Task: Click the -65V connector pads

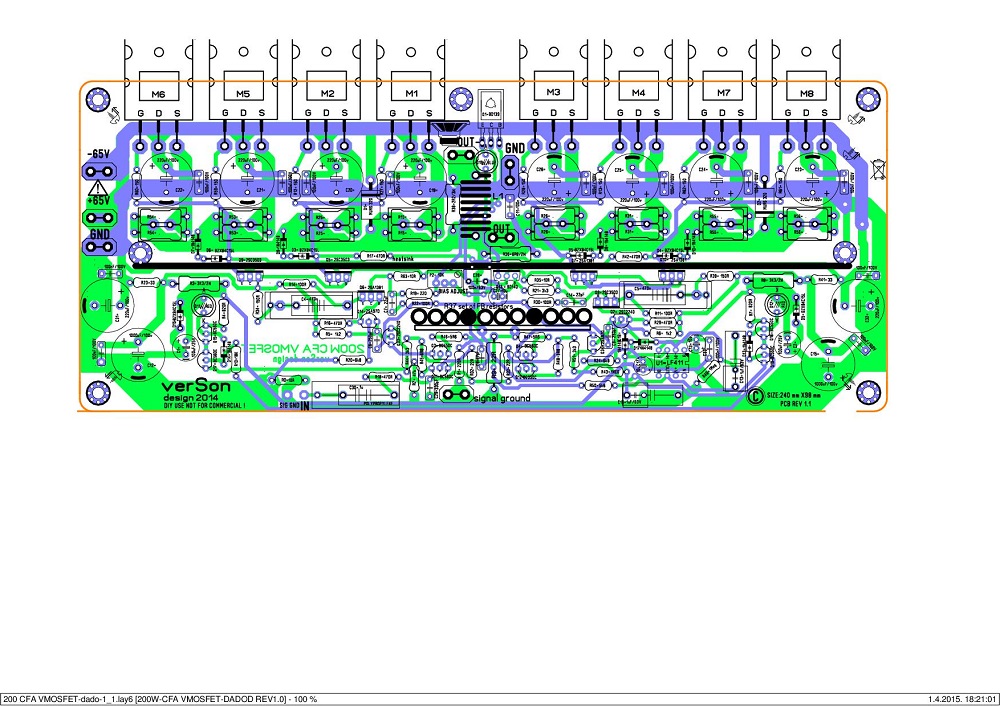Action: (99, 171)
